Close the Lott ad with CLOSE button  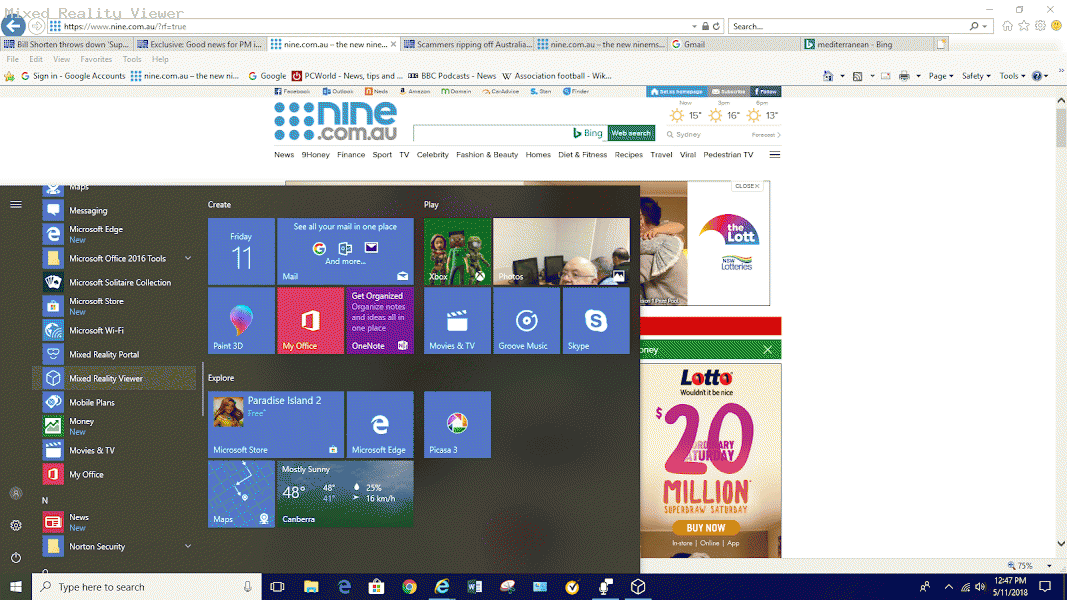point(747,186)
